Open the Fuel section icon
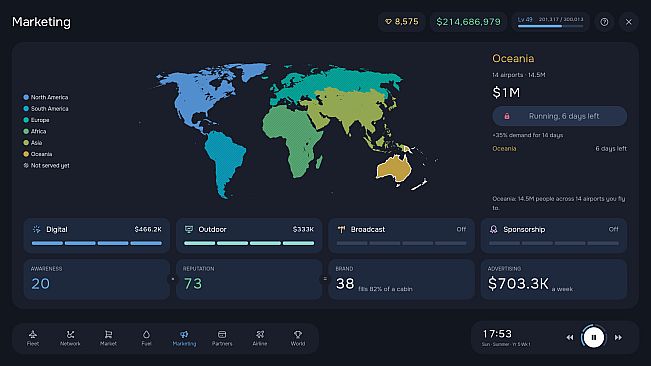The height and width of the screenshot is (366, 651). (146, 334)
